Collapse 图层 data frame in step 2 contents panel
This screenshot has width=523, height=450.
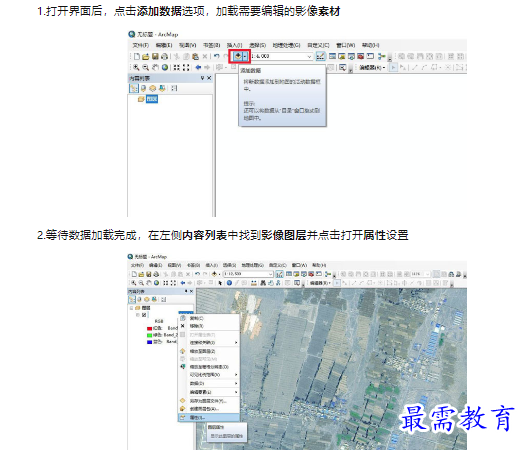pyautogui.click(x=132, y=308)
